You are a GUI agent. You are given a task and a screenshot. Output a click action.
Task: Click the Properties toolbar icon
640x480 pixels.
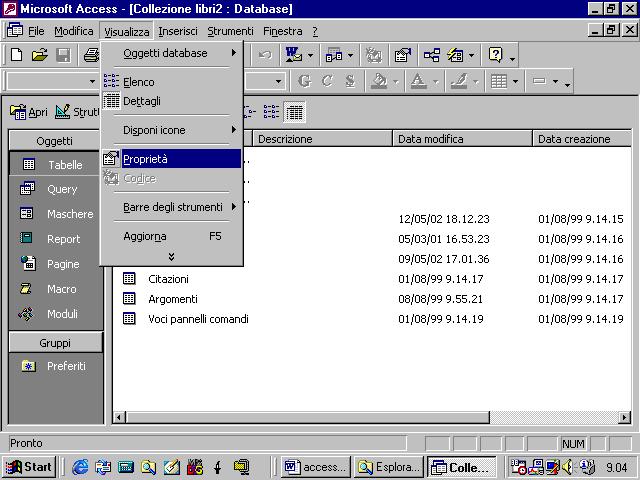402,55
